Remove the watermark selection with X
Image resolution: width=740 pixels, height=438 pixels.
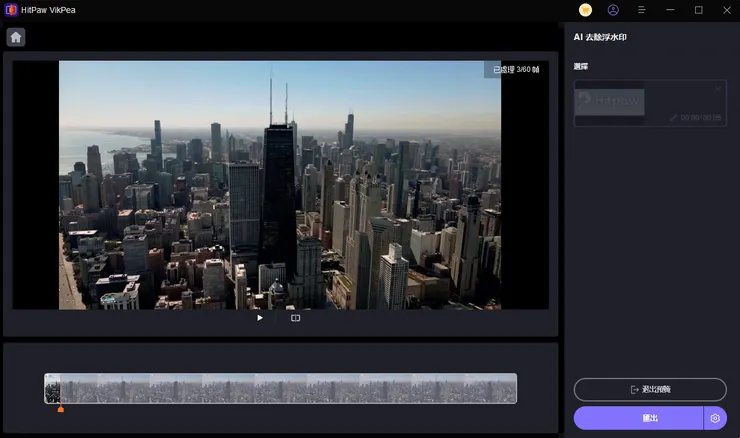tap(718, 88)
